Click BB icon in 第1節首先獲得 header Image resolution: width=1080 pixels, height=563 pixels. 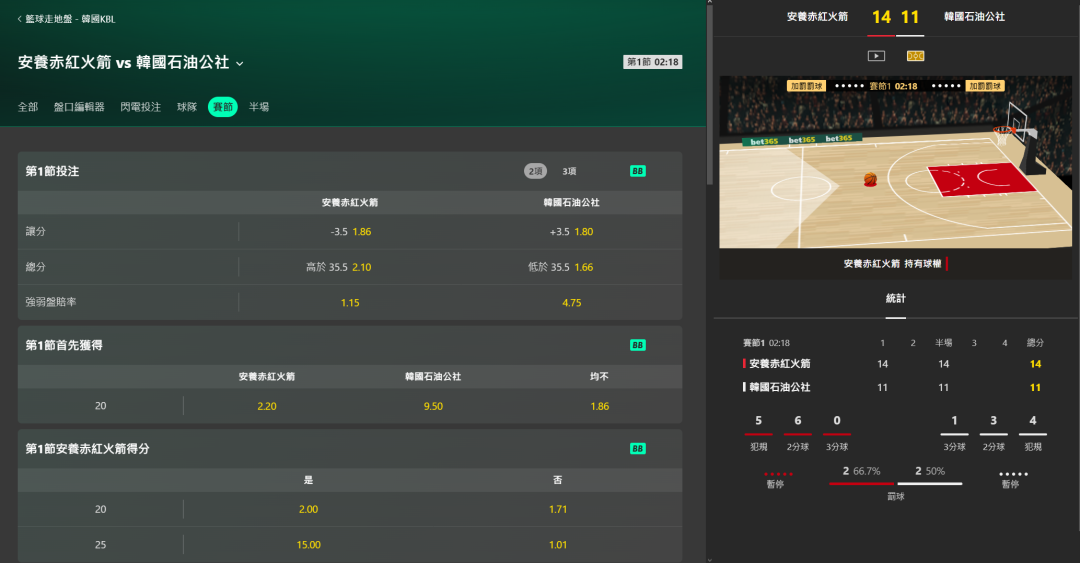tap(638, 345)
